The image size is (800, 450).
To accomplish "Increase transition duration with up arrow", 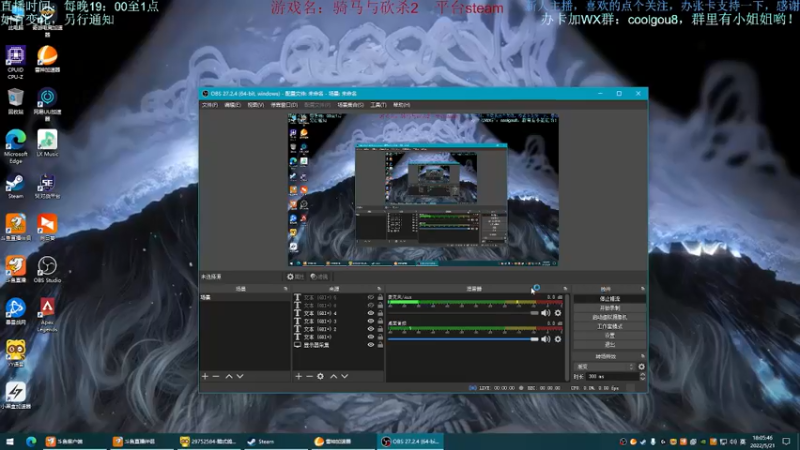I will (642, 374).
